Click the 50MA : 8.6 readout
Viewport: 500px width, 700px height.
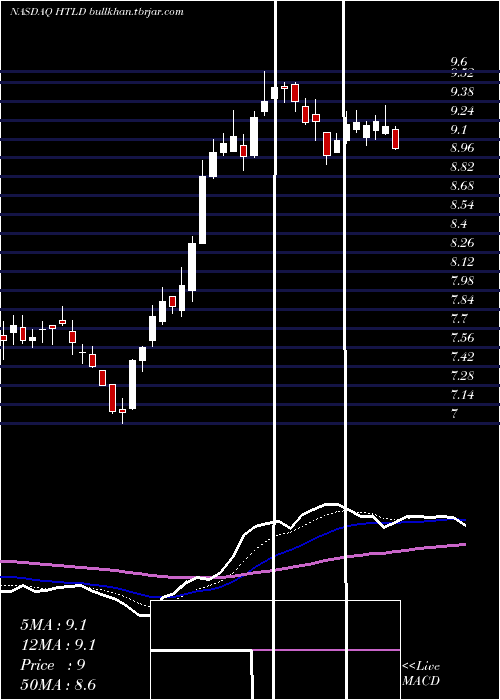click(58, 684)
